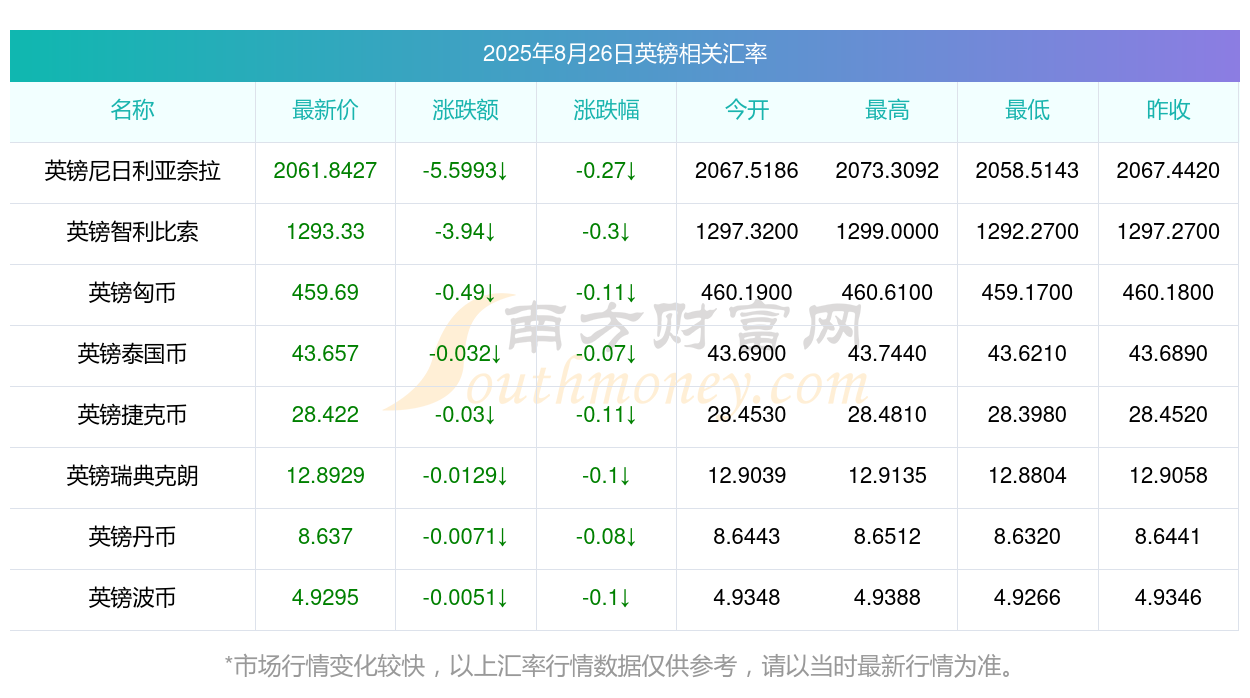Select latest price 28.422
Screen dimensions: 1250x698
click(x=325, y=415)
